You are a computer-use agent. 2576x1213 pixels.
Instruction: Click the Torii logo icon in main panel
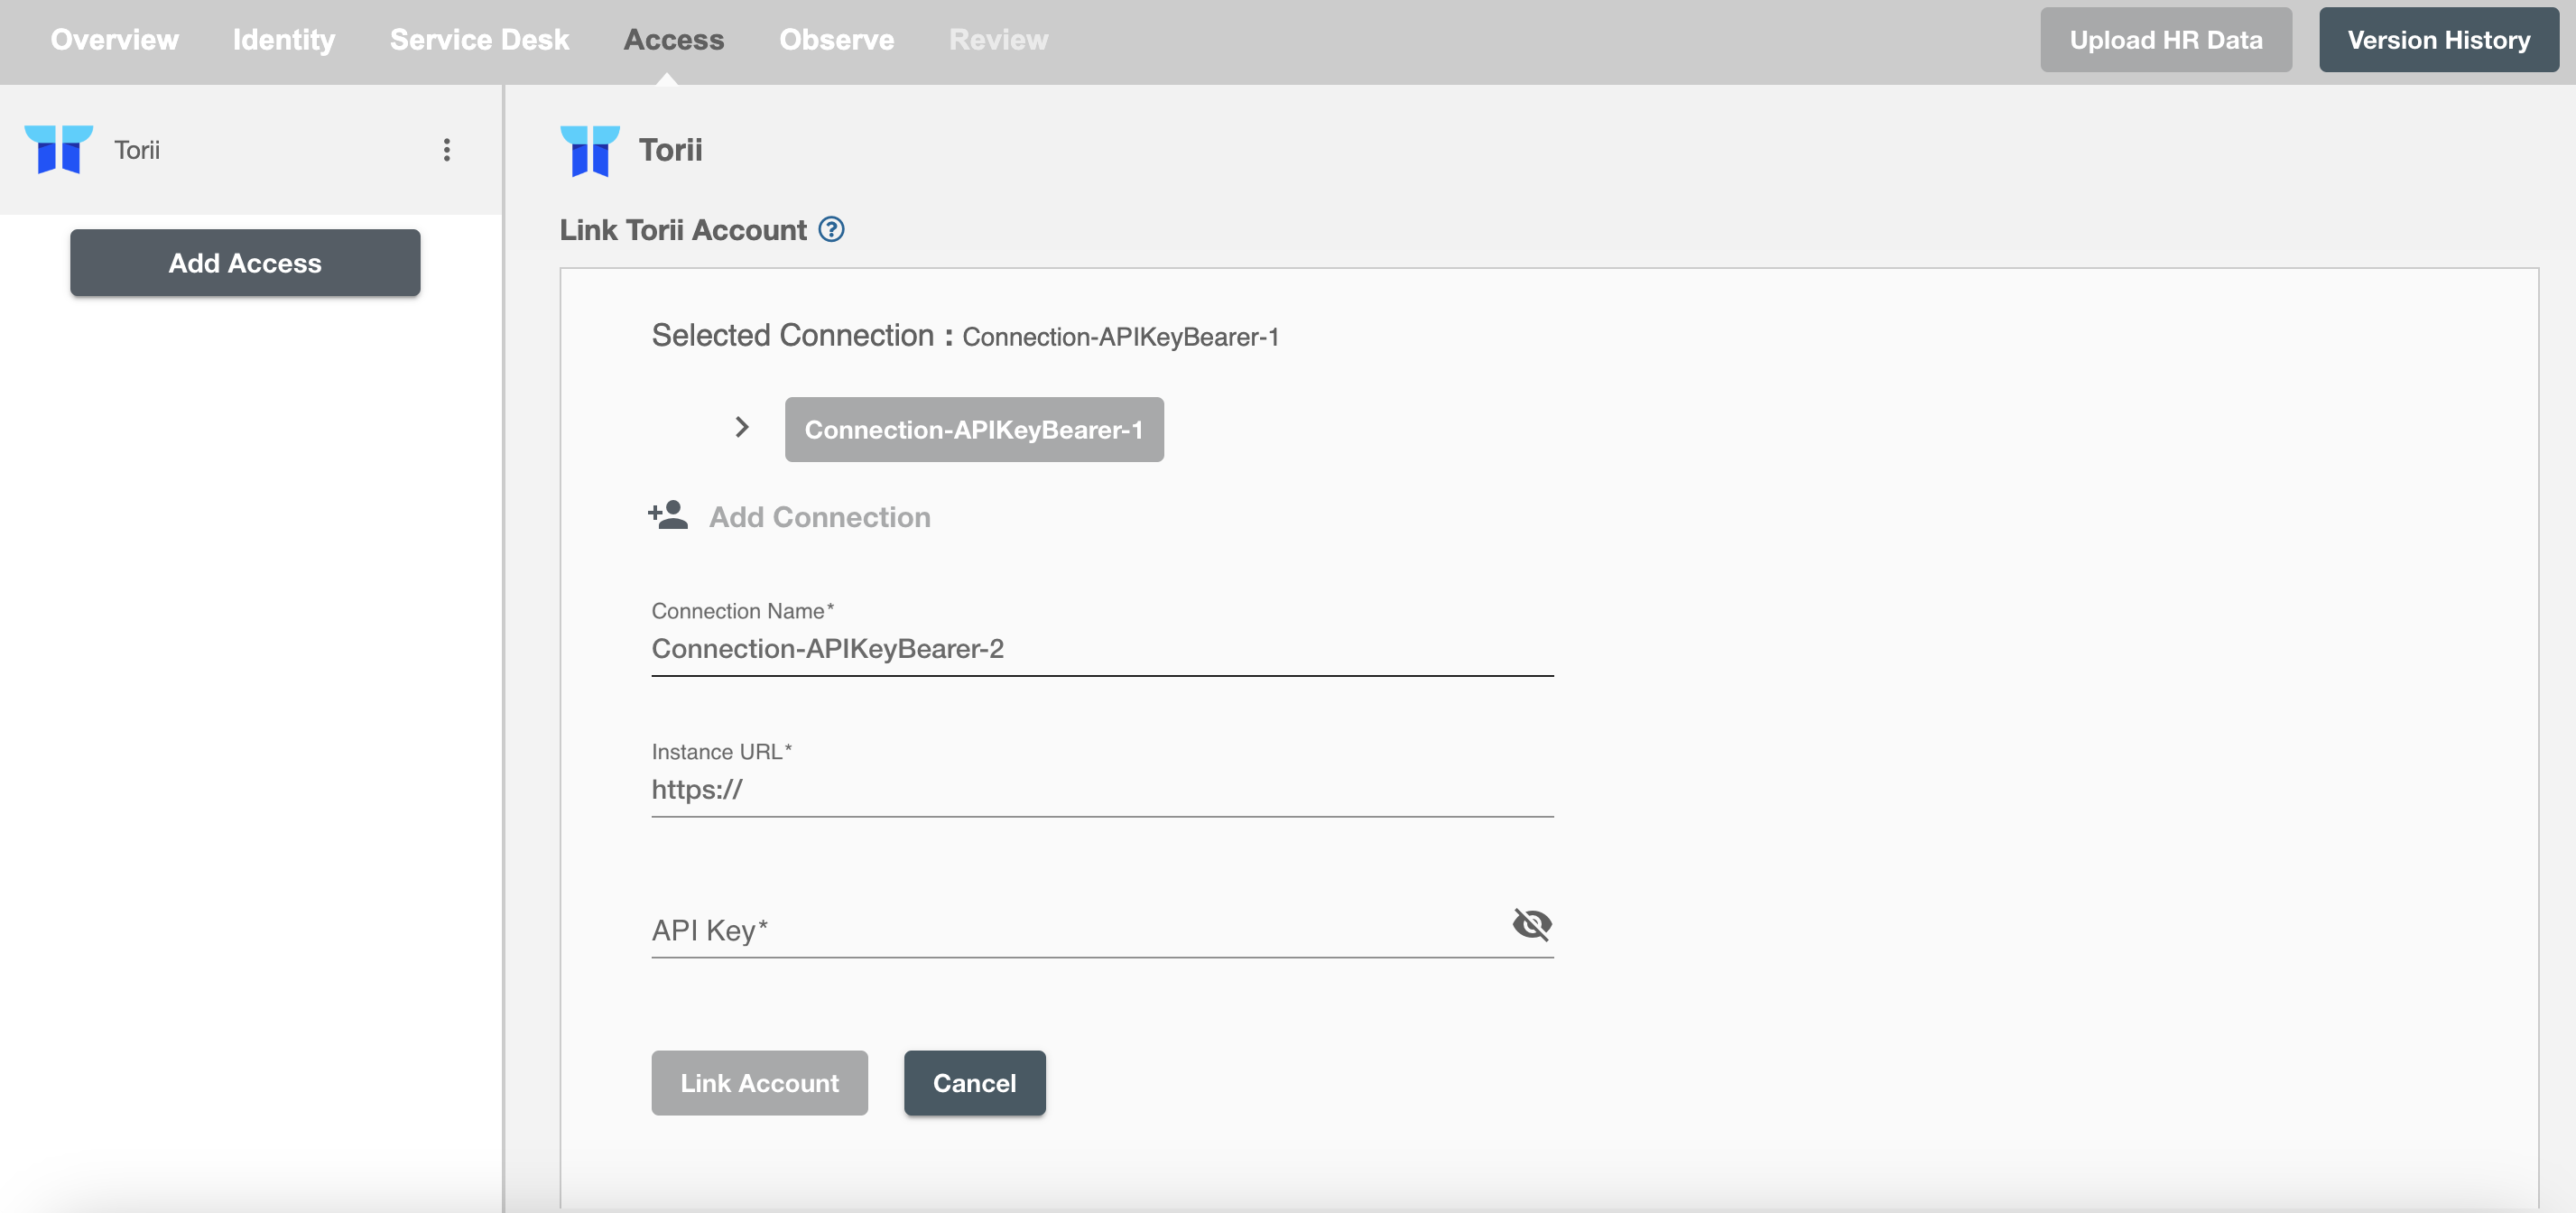coord(588,148)
